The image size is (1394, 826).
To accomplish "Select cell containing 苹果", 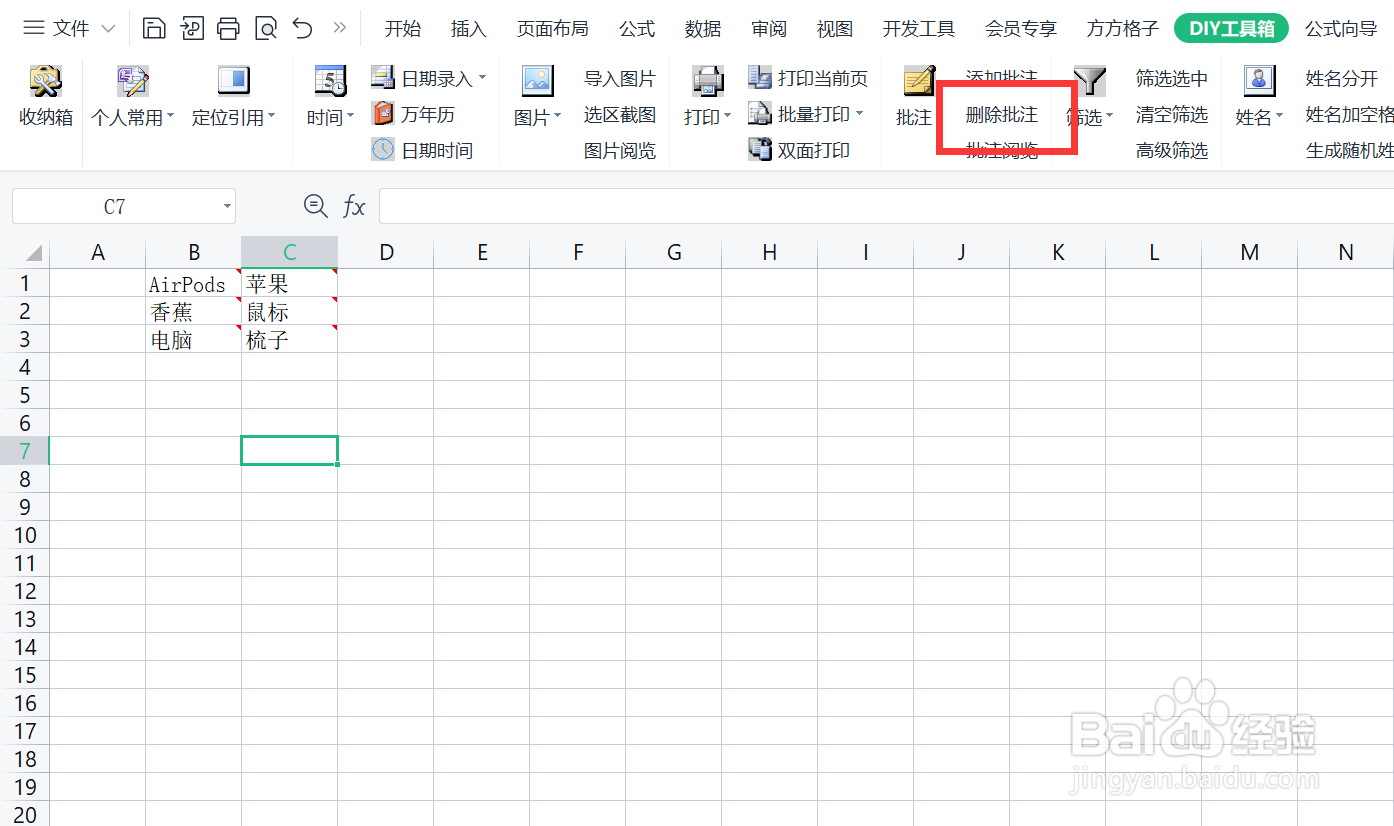I will pyautogui.click(x=290, y=283).
